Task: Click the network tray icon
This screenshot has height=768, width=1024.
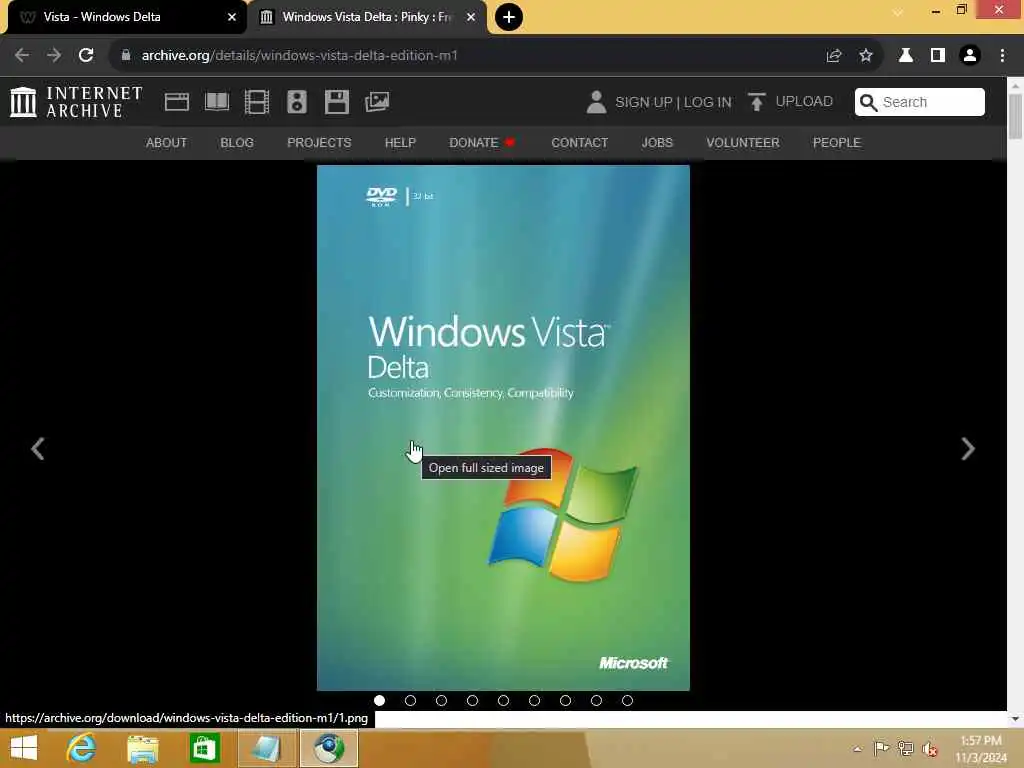Action: coord(905,748)
